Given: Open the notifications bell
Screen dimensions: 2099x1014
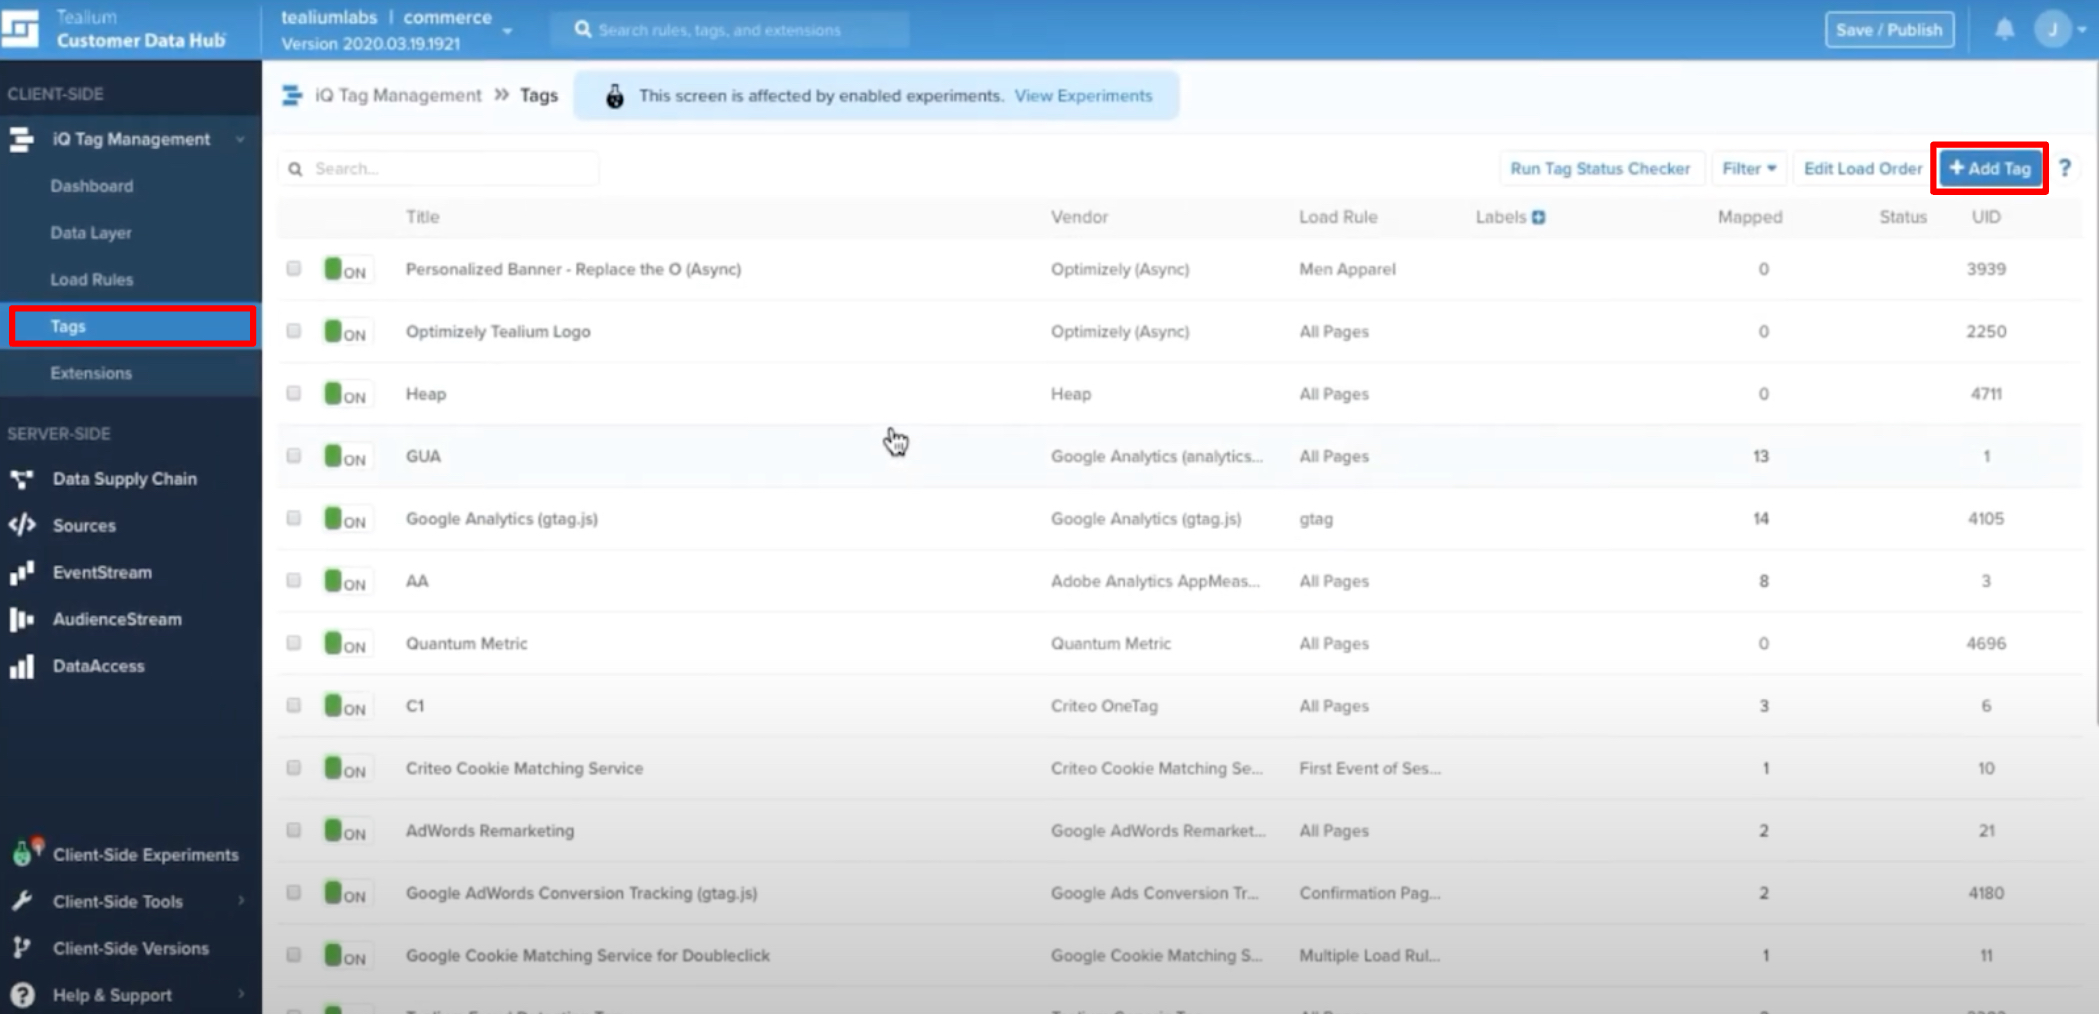Looking at the screenshot, I should 2004,29.
